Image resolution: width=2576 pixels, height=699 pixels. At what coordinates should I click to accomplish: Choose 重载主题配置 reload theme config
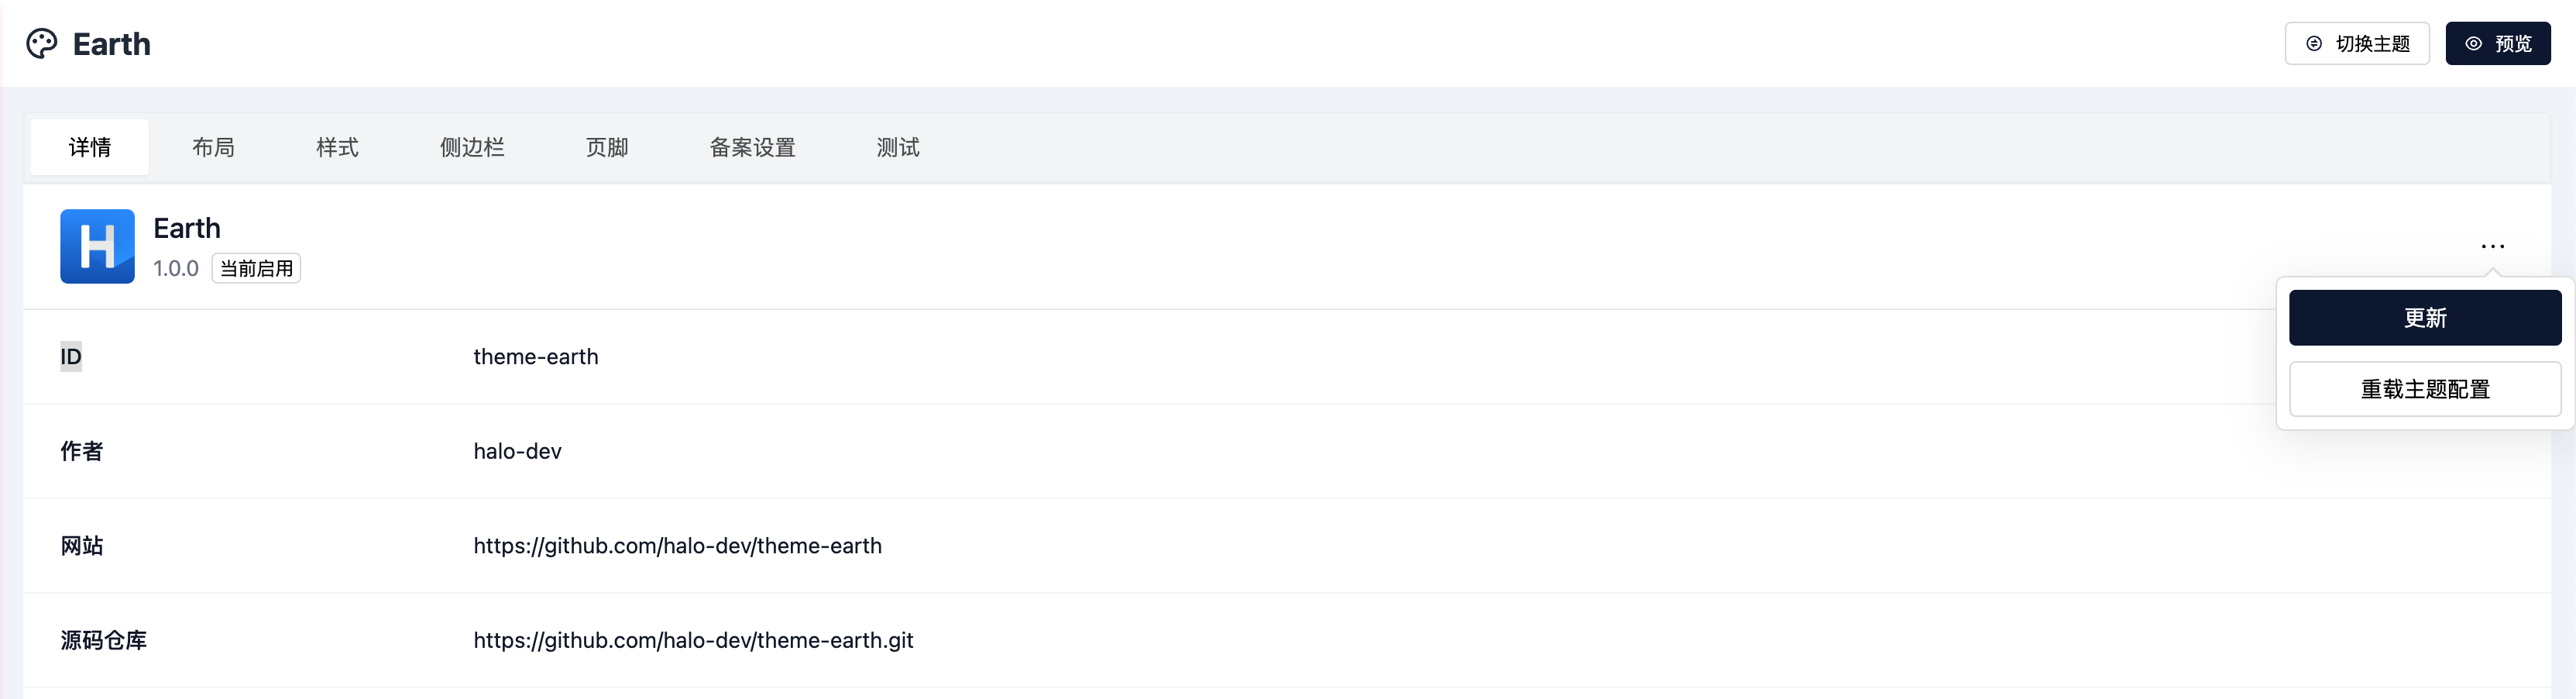(x=2424, y=389)
